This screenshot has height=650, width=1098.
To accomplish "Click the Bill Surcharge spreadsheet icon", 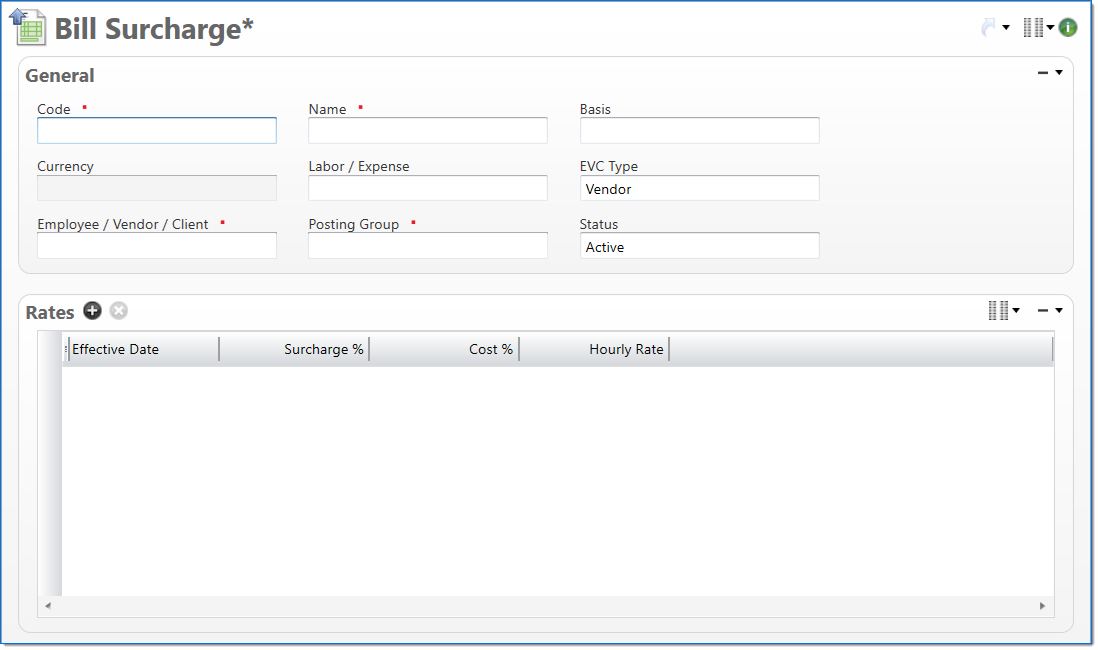I will (x=28, y=27).
